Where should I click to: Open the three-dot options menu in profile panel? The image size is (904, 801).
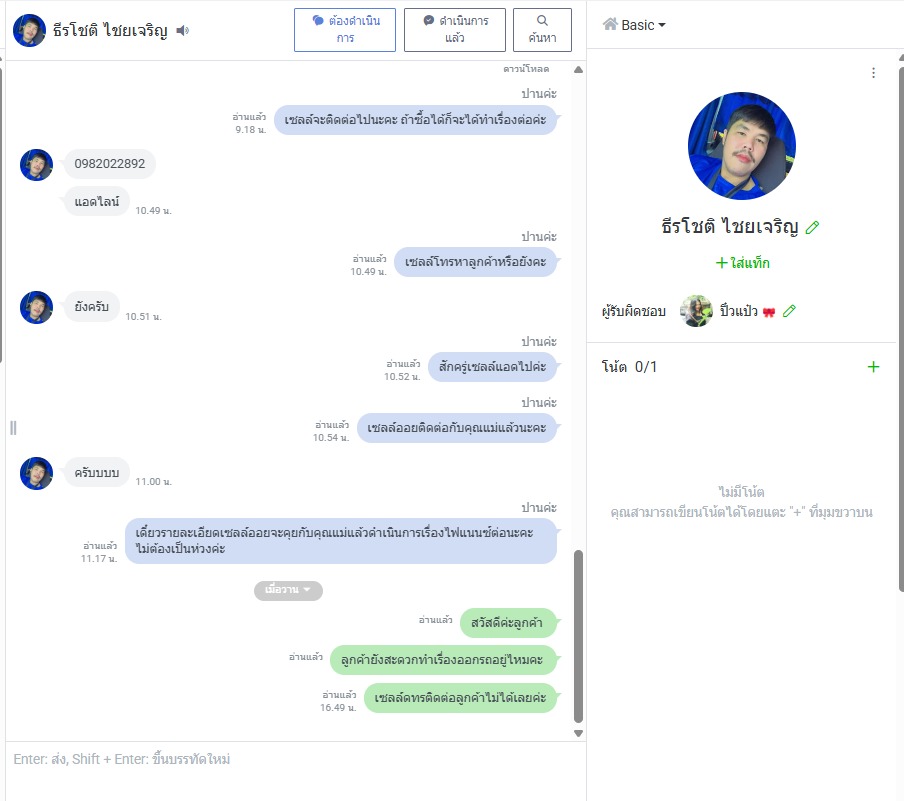(x=873, y=73)
